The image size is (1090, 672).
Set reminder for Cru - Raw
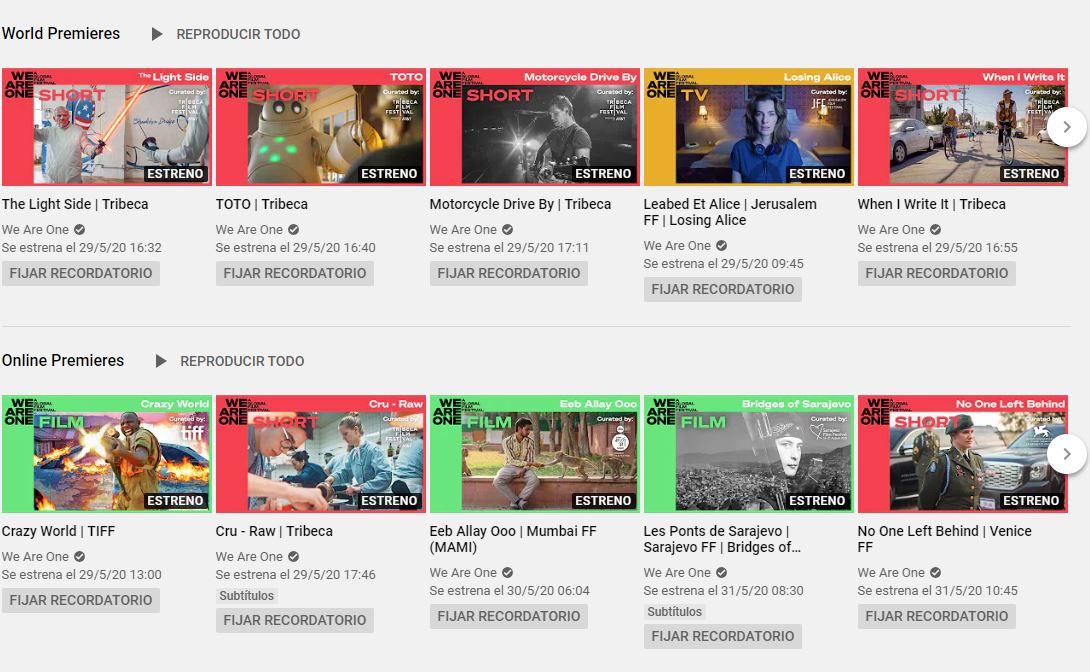(295, 621)
